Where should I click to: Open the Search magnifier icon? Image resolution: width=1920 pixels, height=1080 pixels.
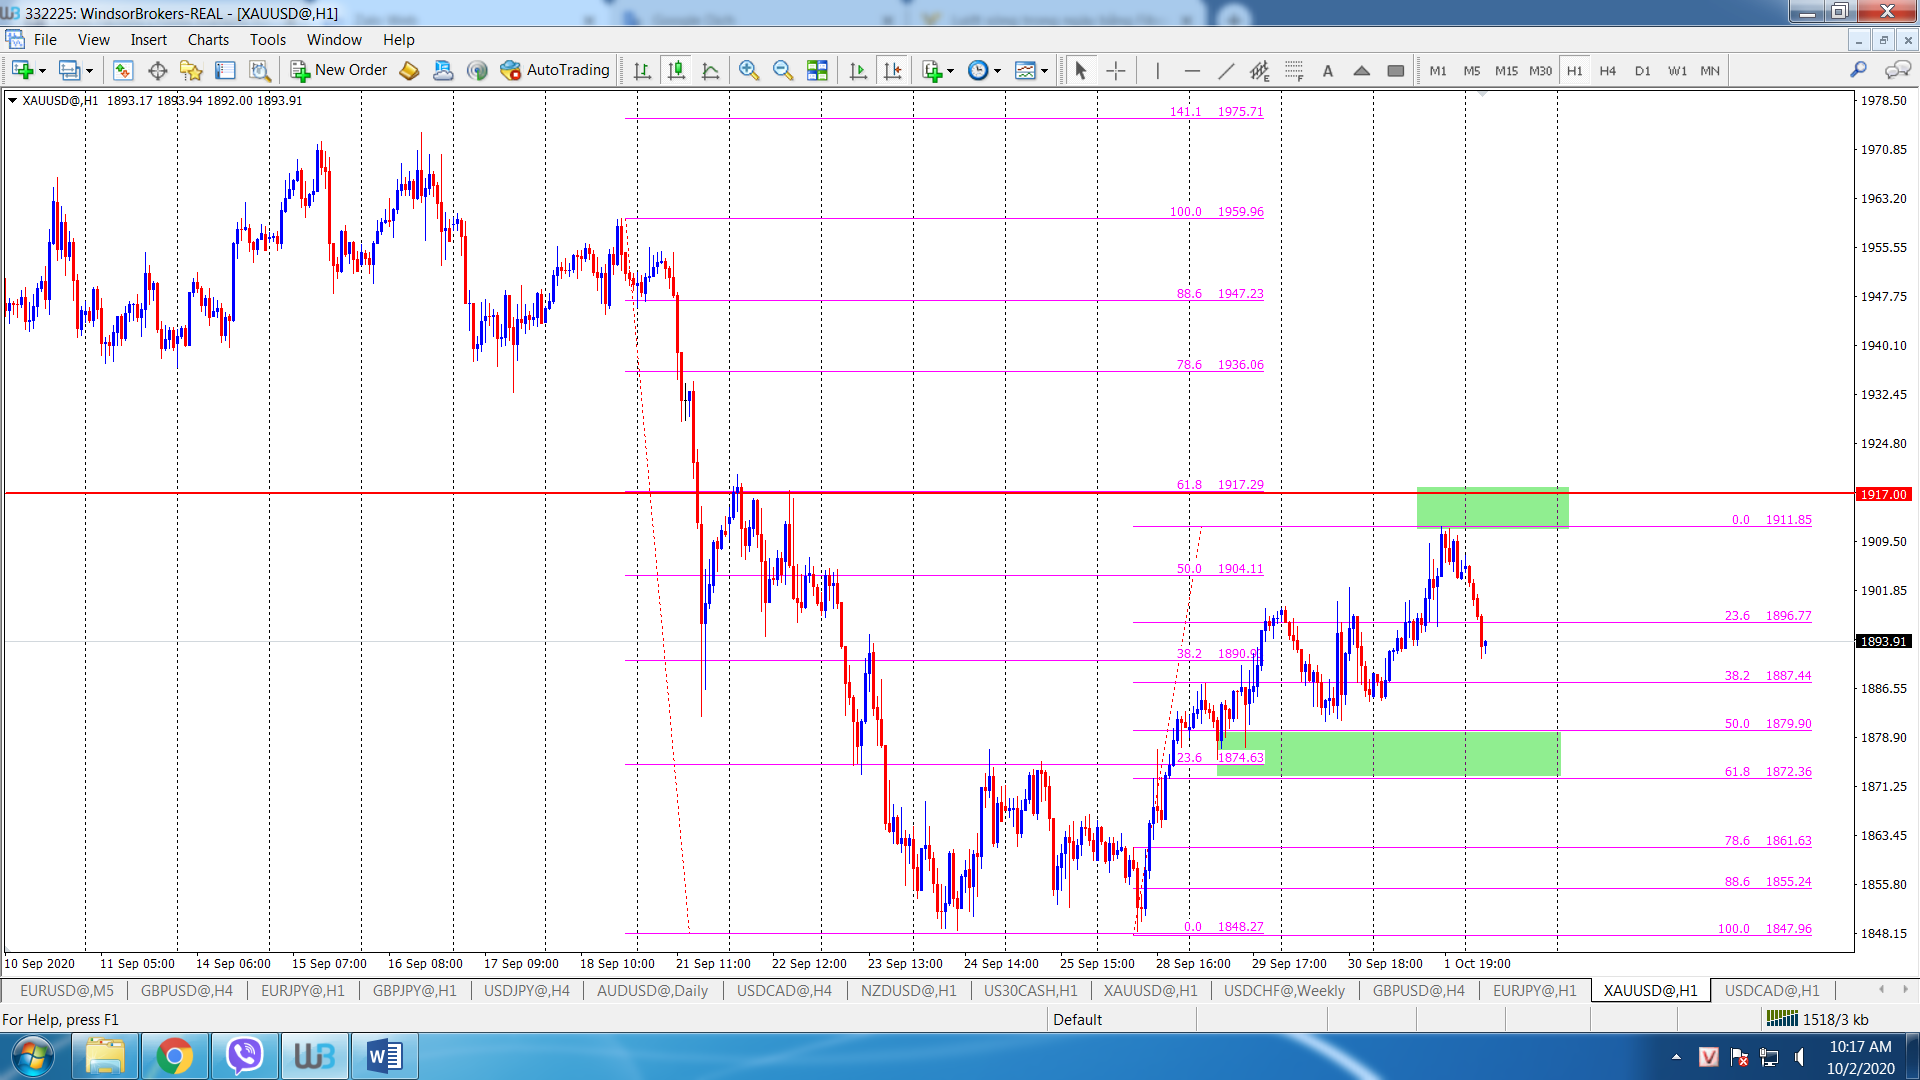(1858, 70)
